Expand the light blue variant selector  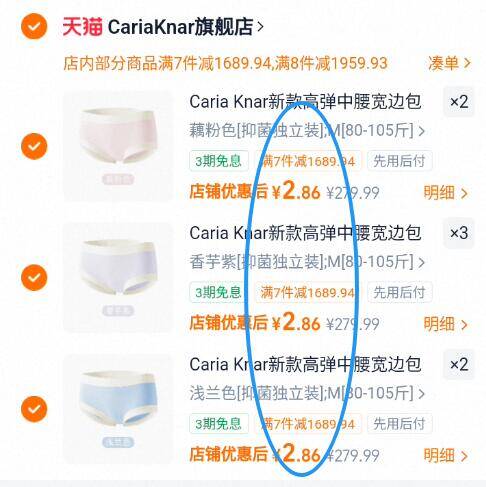(x=307, y=393)
